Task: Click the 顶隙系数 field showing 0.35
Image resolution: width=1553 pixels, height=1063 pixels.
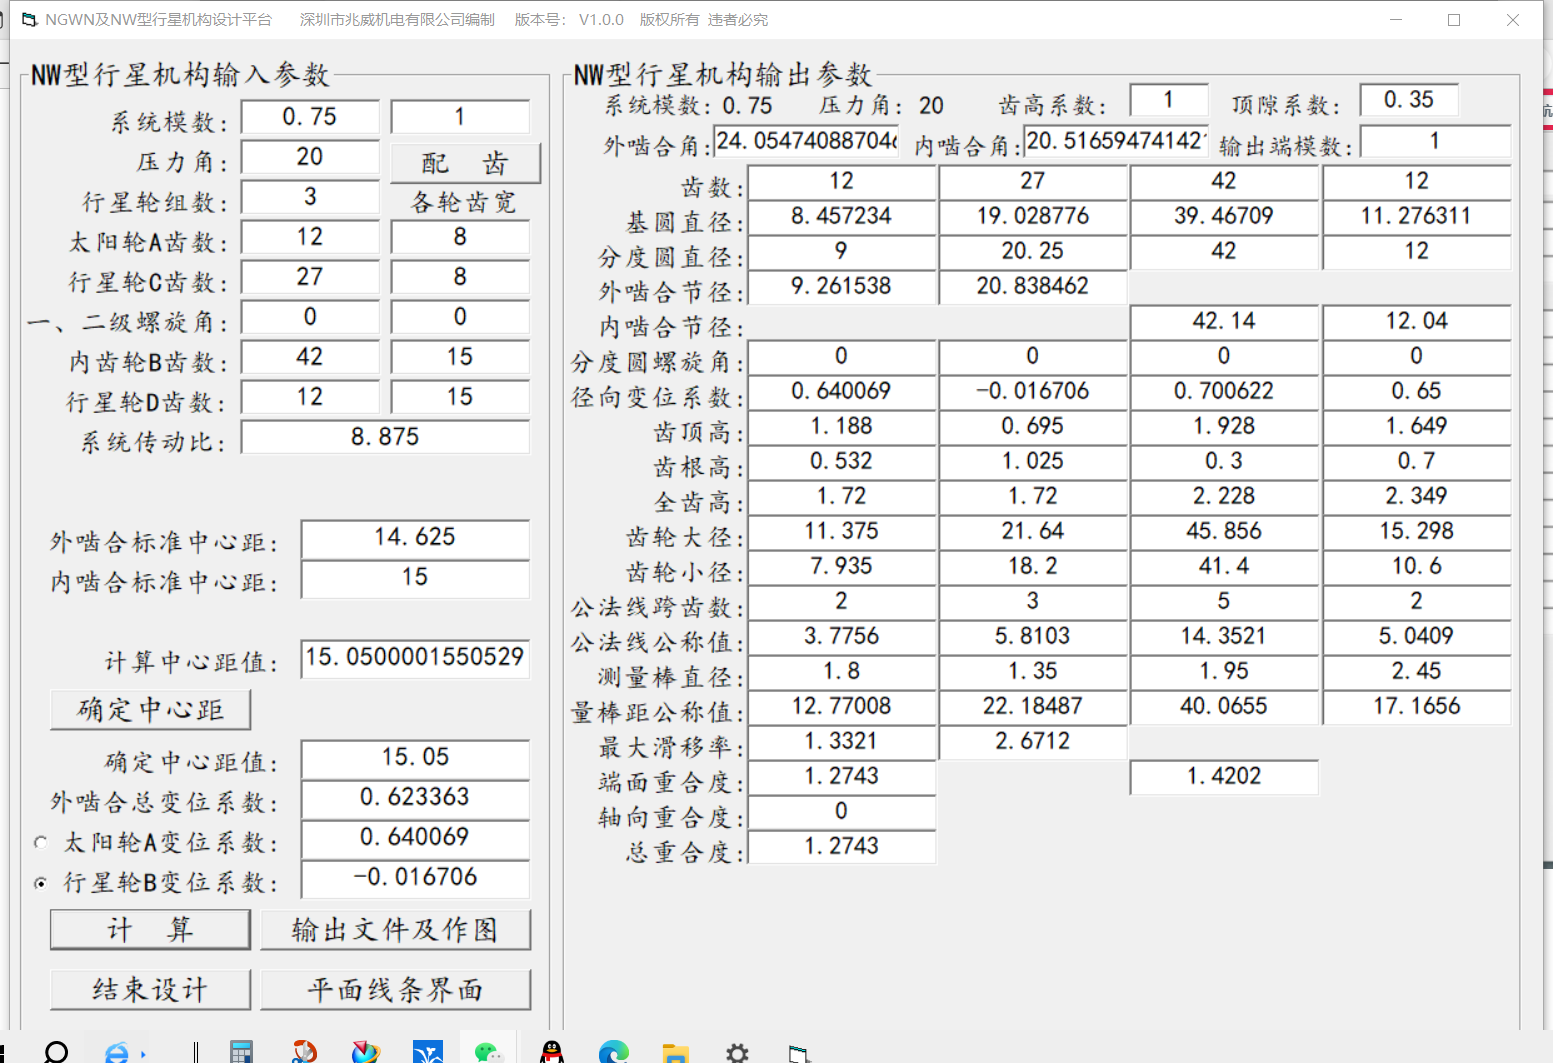Action: tap(1409, 100)
